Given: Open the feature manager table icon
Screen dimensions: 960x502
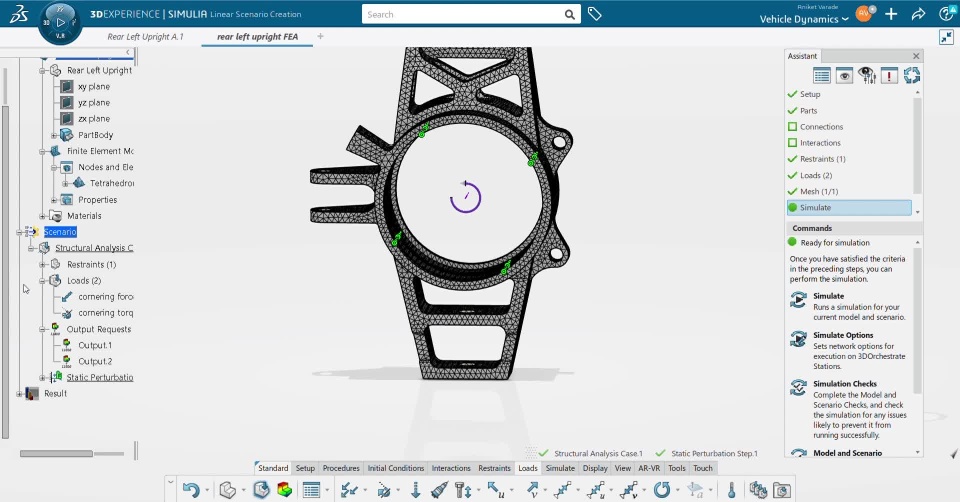Looking at the screenshot, I should pos(312,490).
